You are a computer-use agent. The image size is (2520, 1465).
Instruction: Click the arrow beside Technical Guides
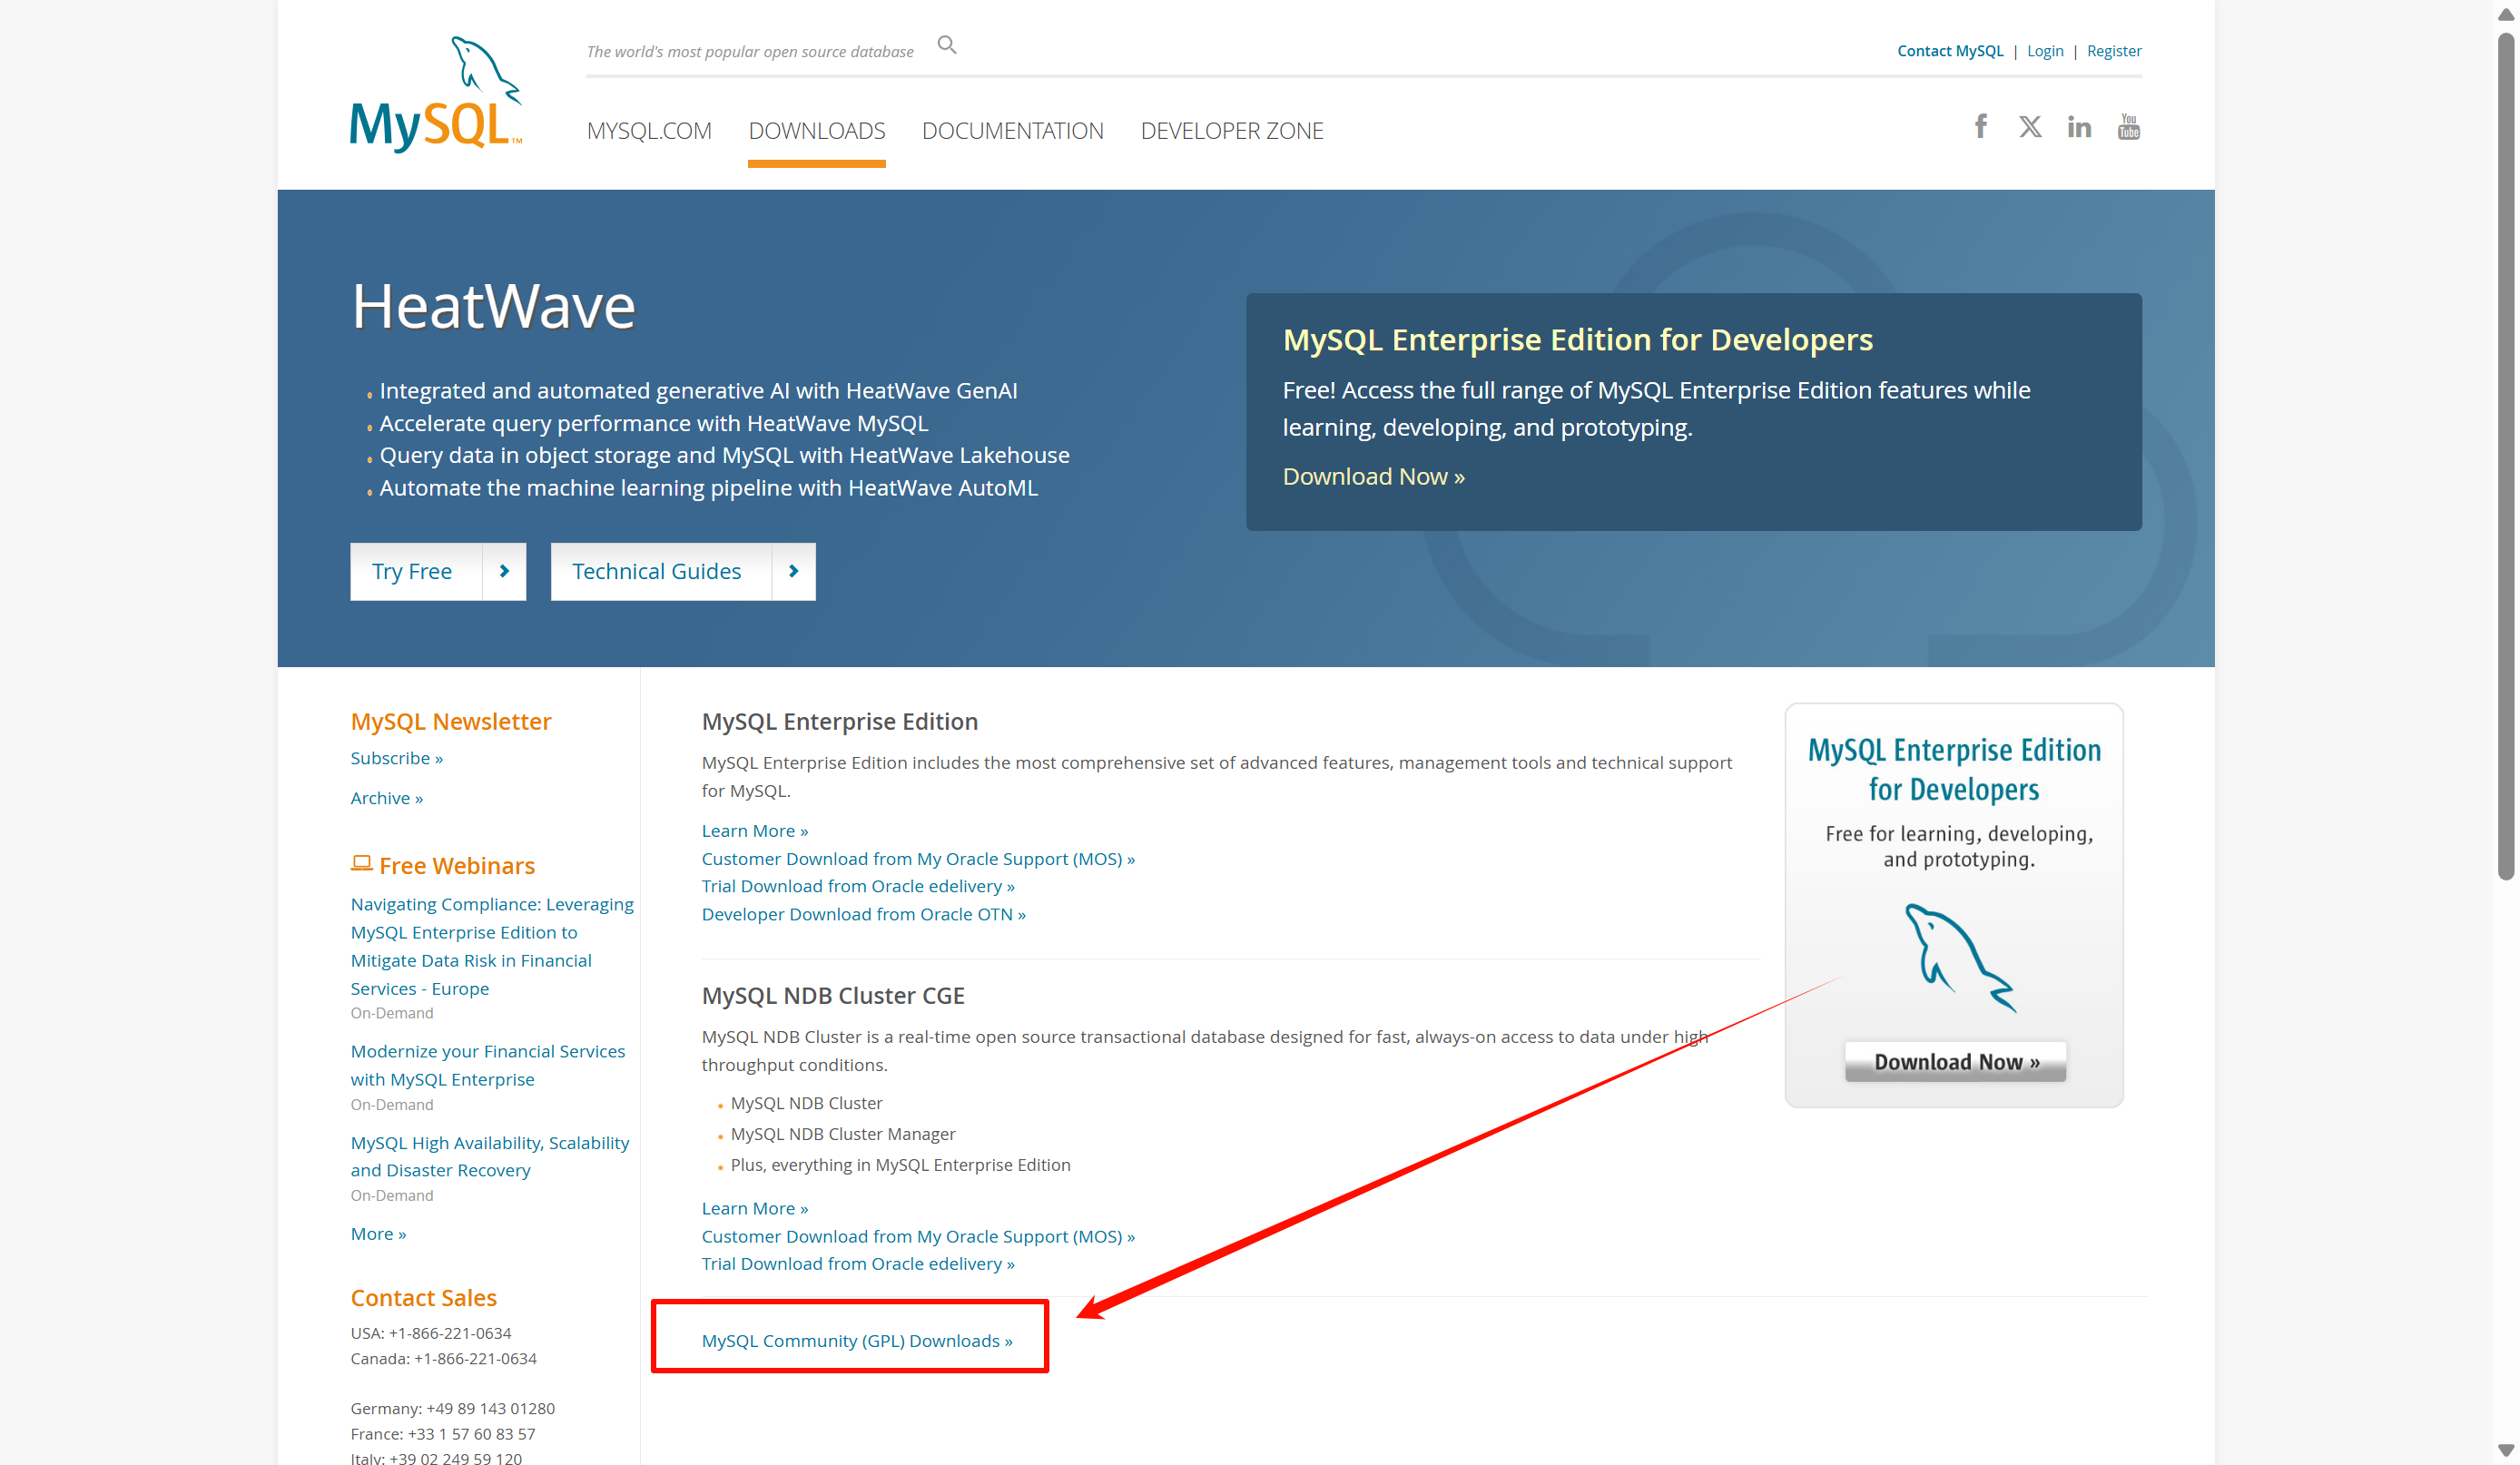793,571
